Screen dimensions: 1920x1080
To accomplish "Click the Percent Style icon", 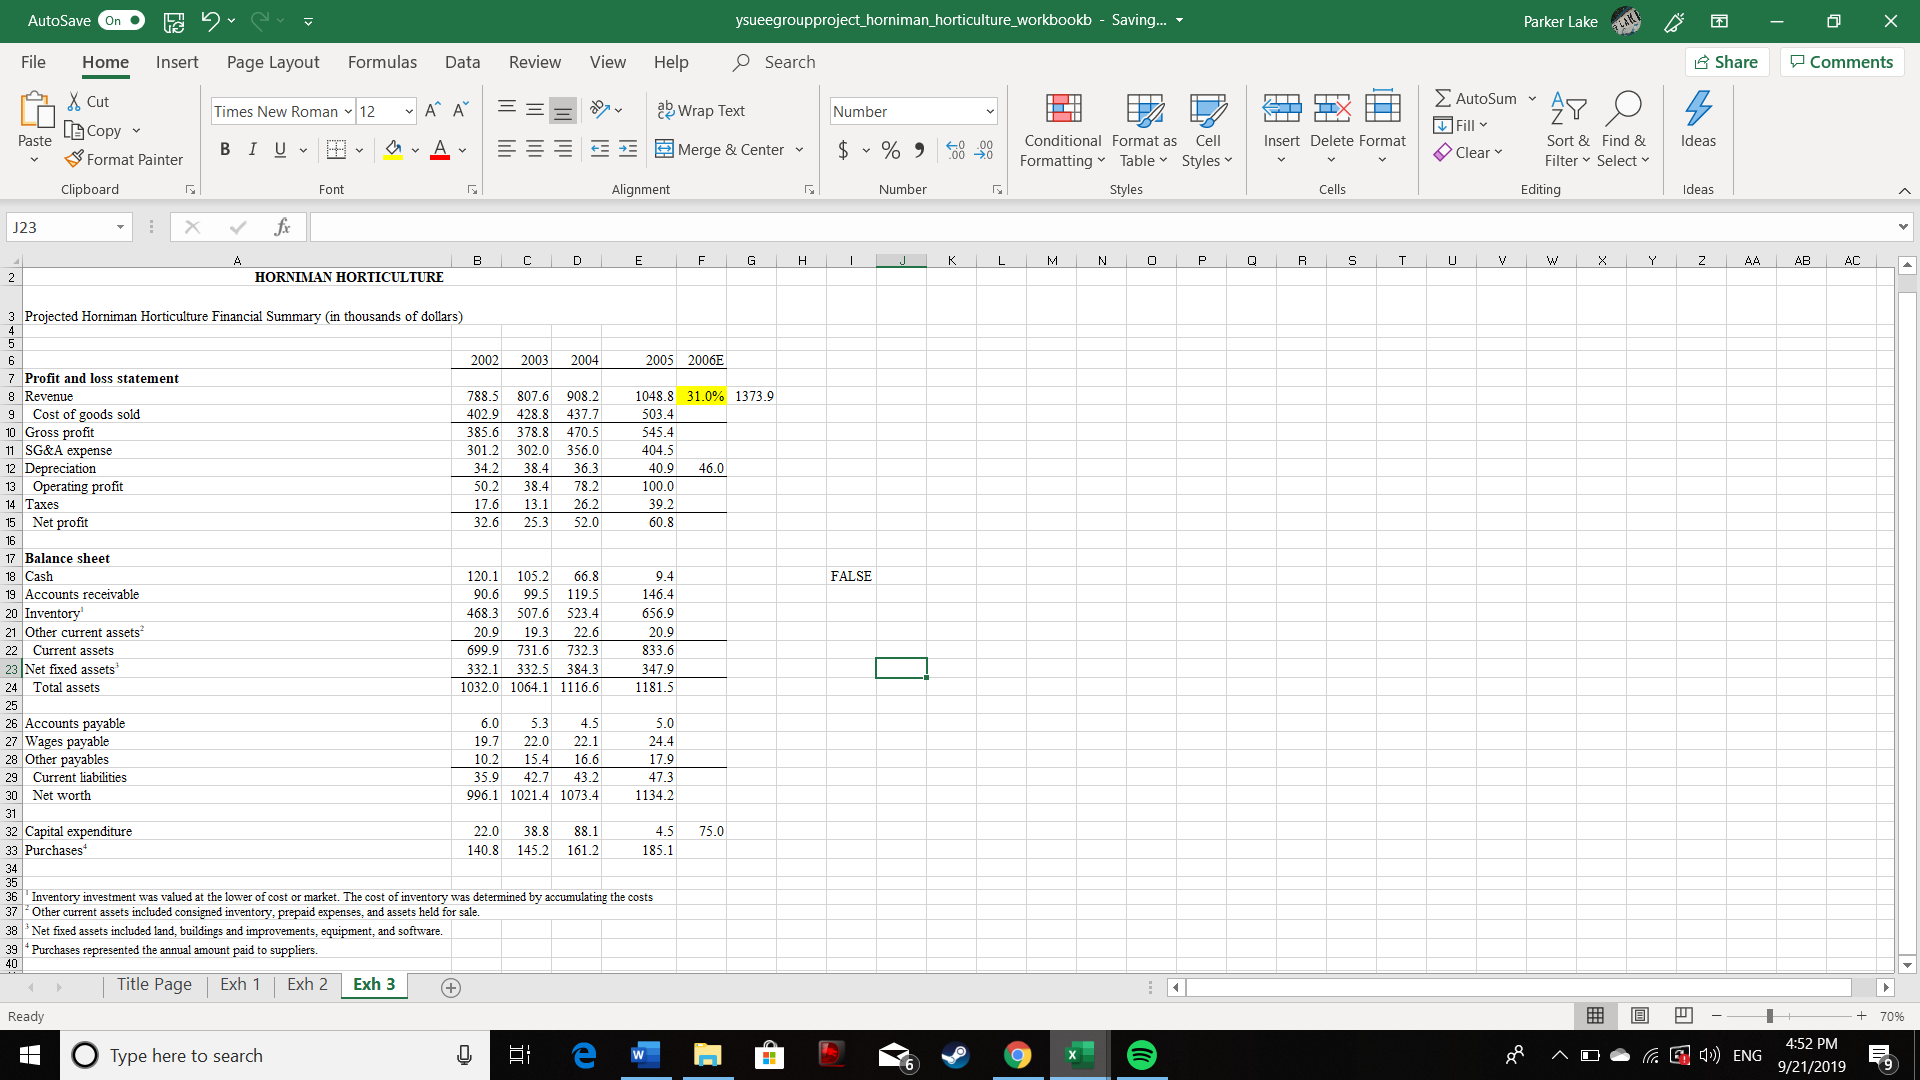I will point(891,149).
